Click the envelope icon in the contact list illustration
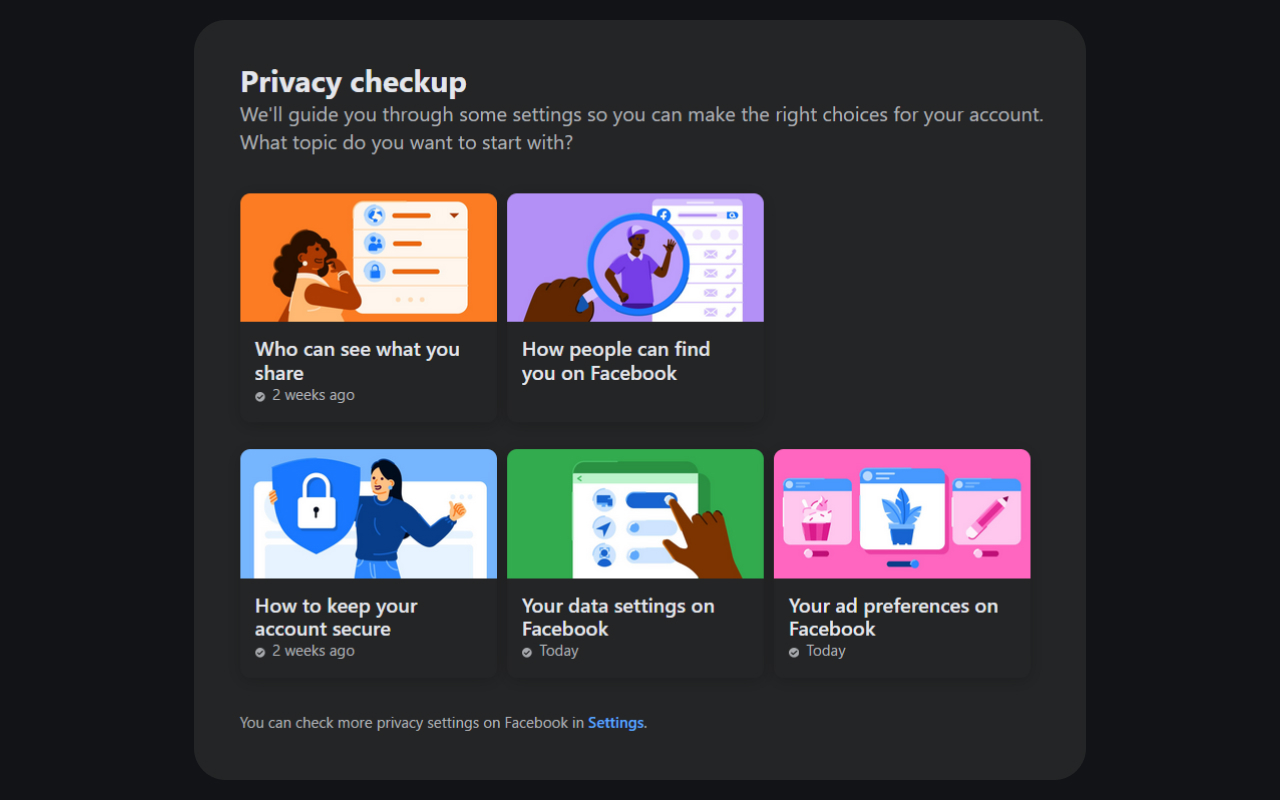 710,254
